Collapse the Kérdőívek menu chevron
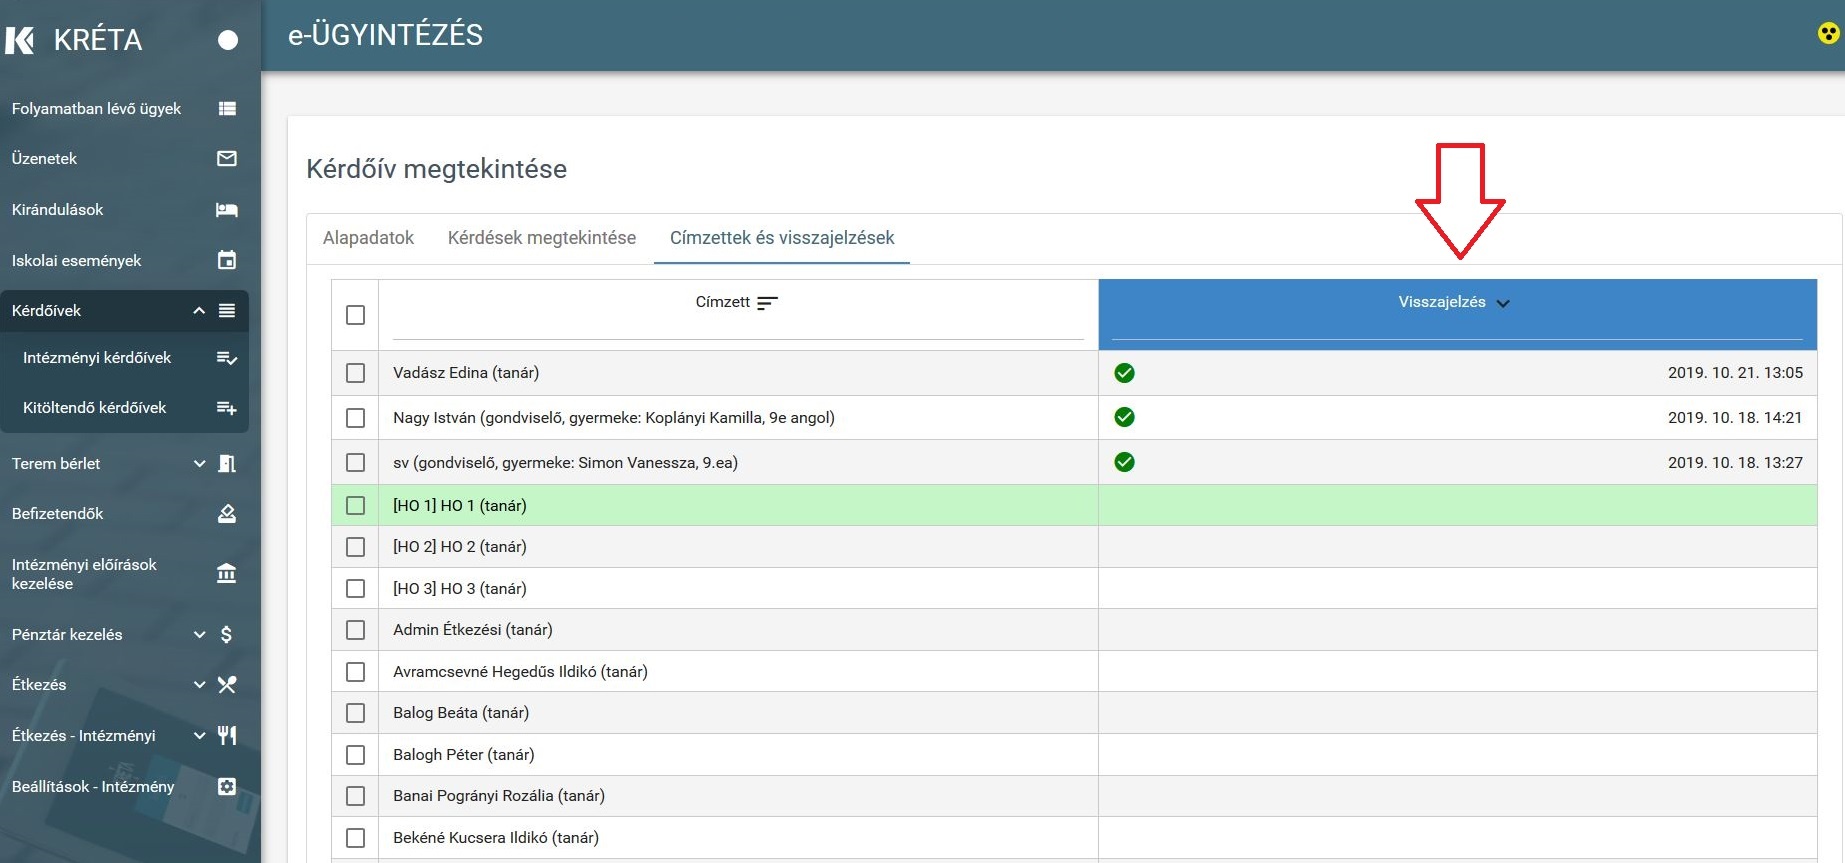 [199, 311]
